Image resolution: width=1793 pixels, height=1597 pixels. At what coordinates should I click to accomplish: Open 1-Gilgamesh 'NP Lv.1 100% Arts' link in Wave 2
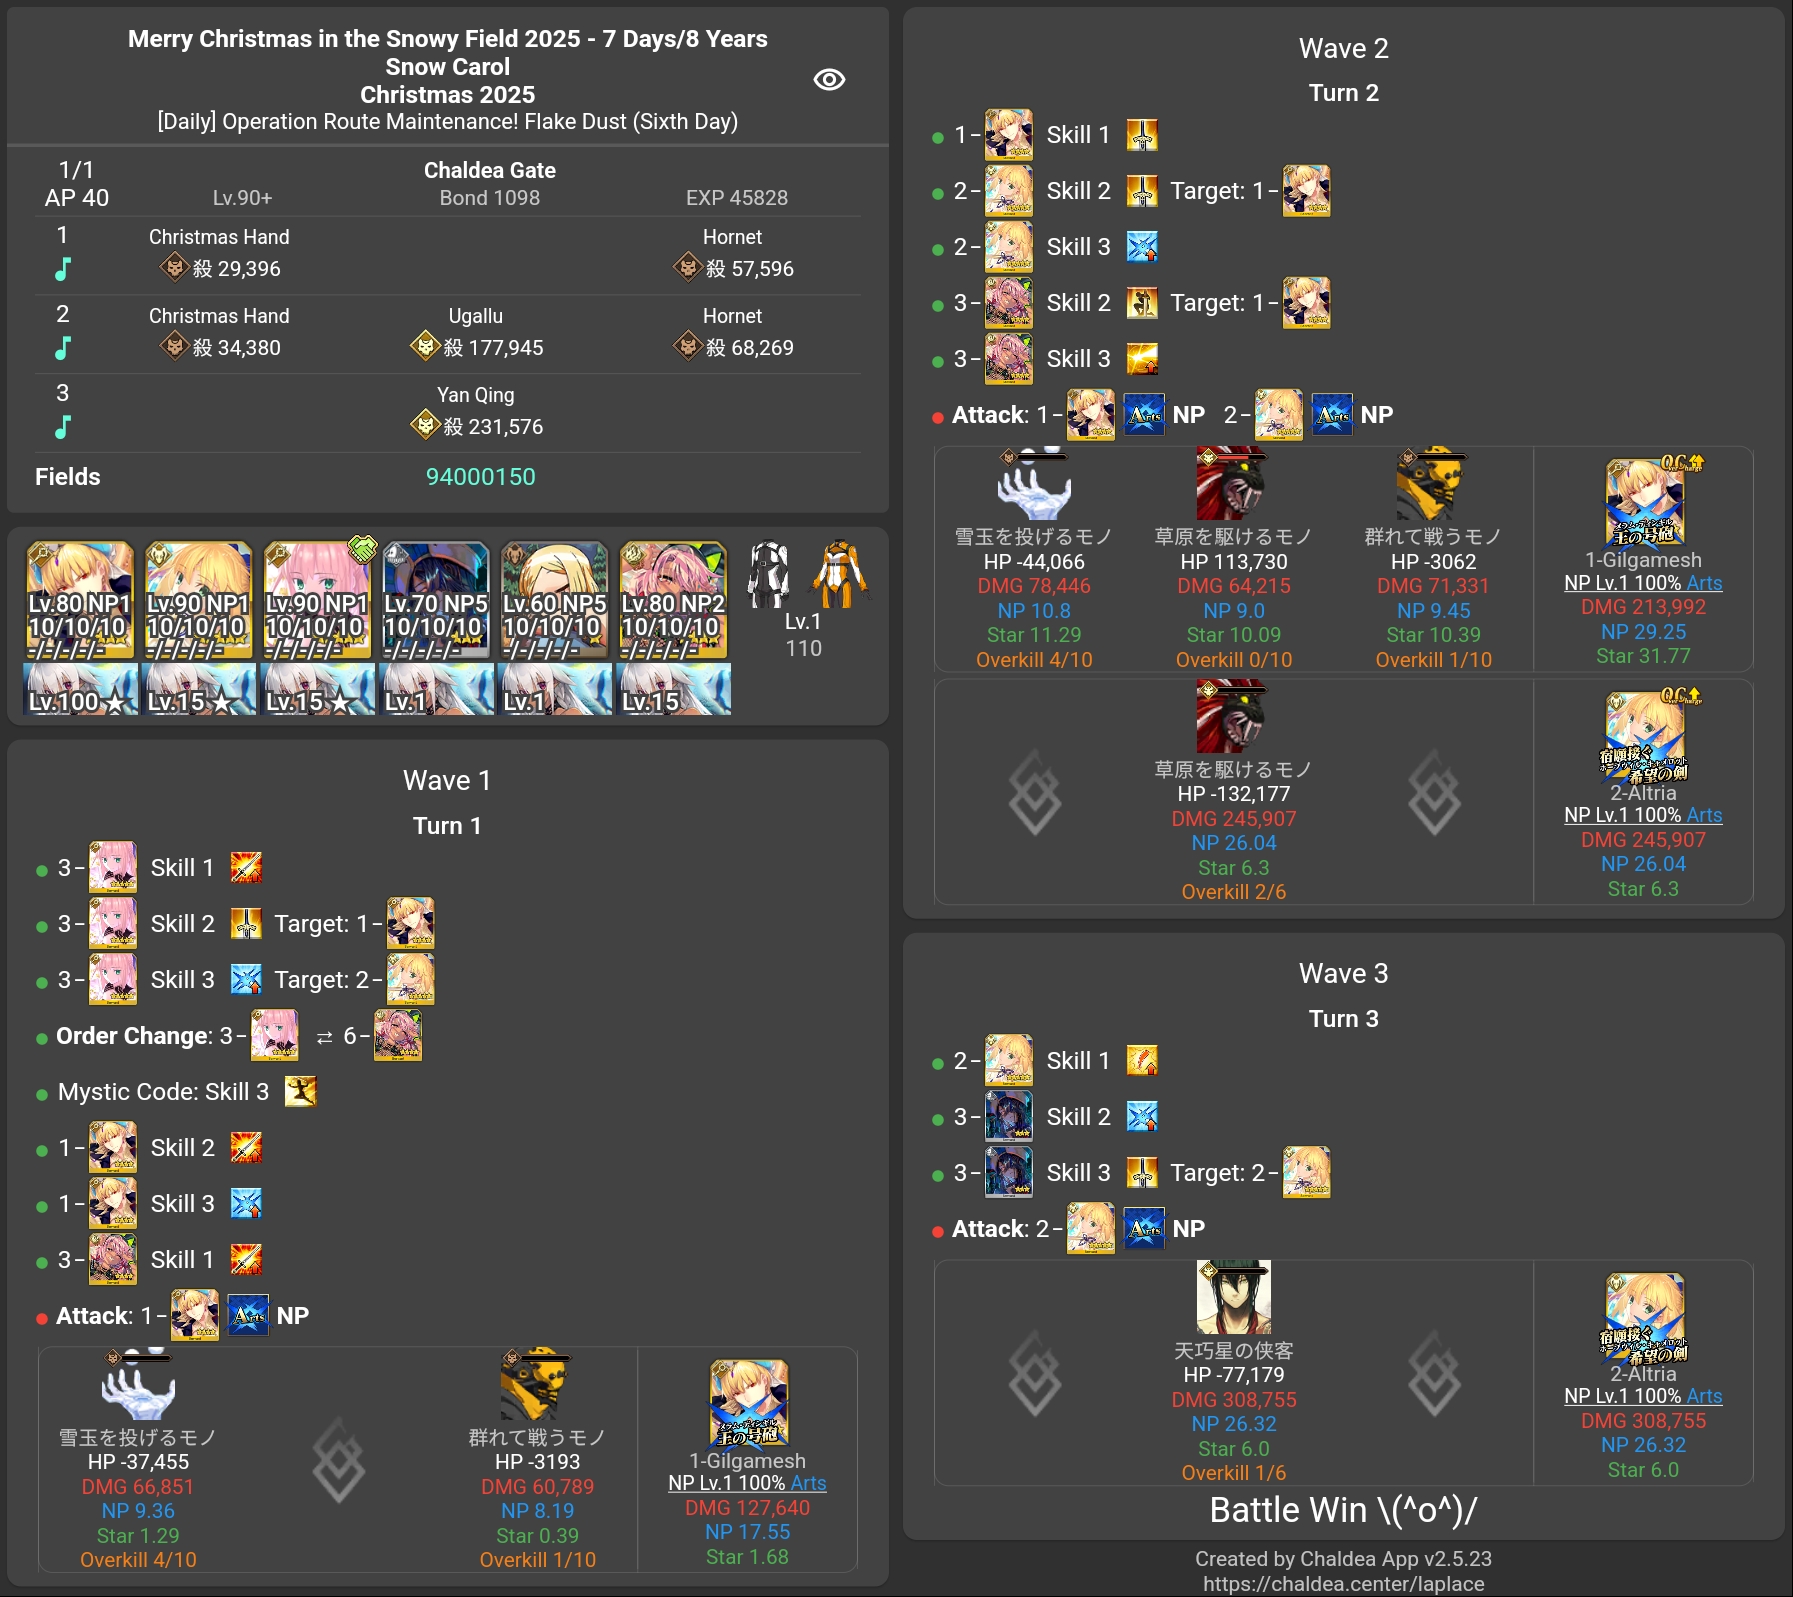point(1643,583)
